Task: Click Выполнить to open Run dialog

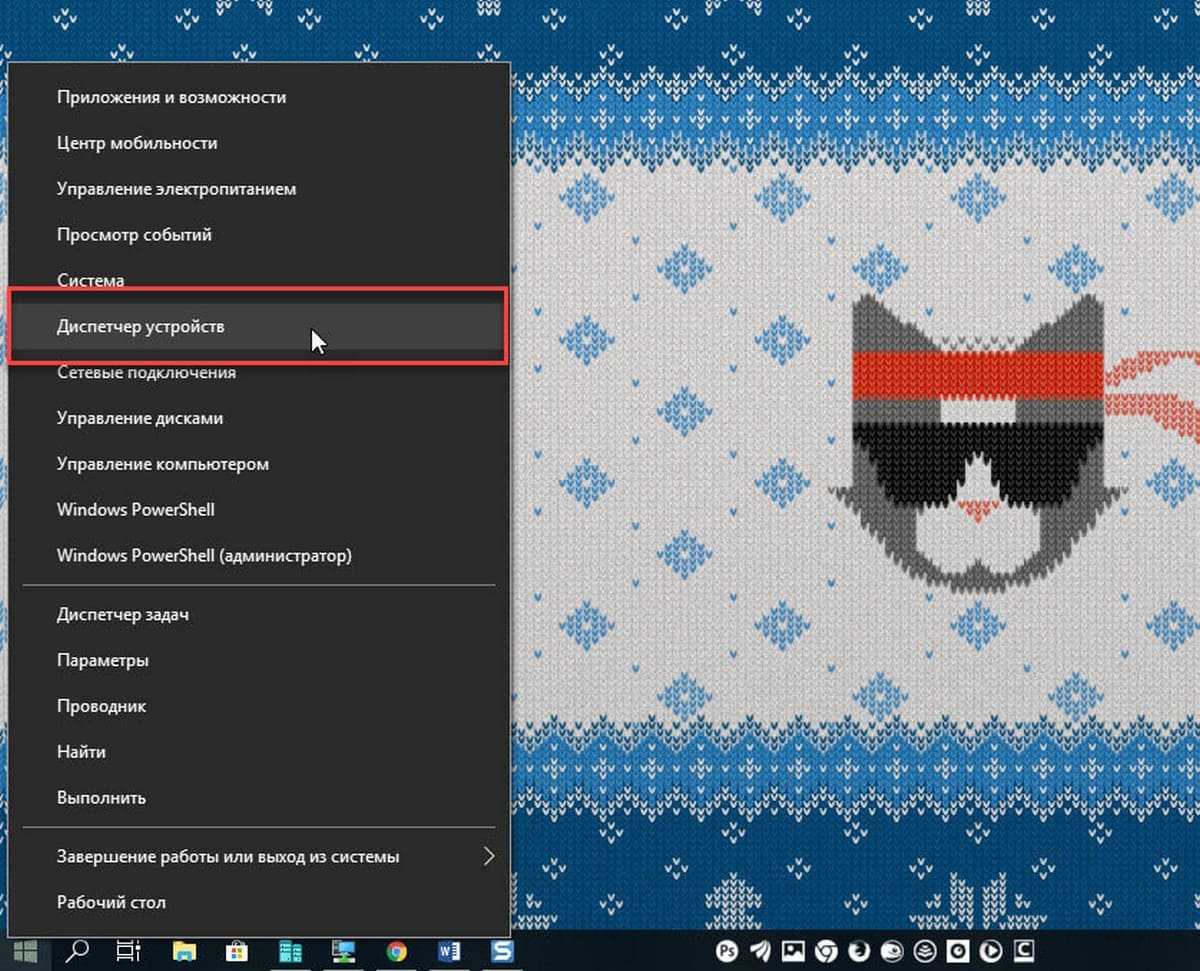Action: 101,798
